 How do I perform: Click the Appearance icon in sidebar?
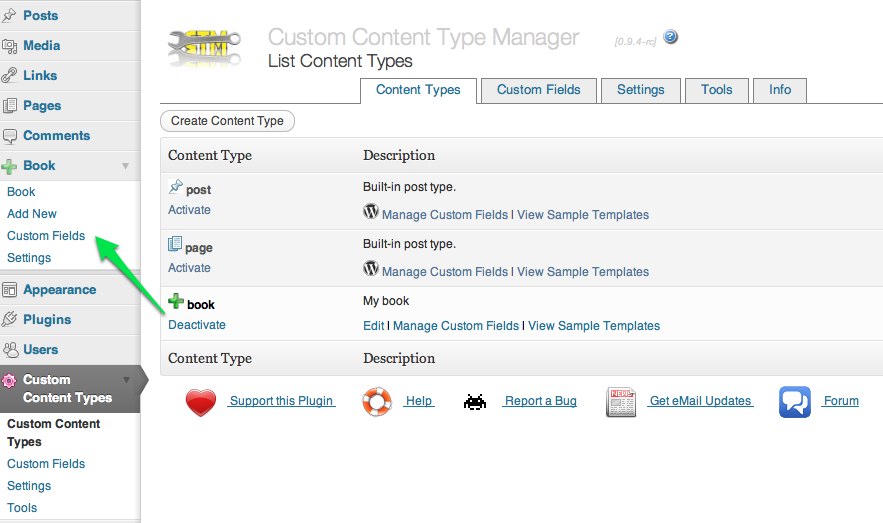tap(9, 290)
